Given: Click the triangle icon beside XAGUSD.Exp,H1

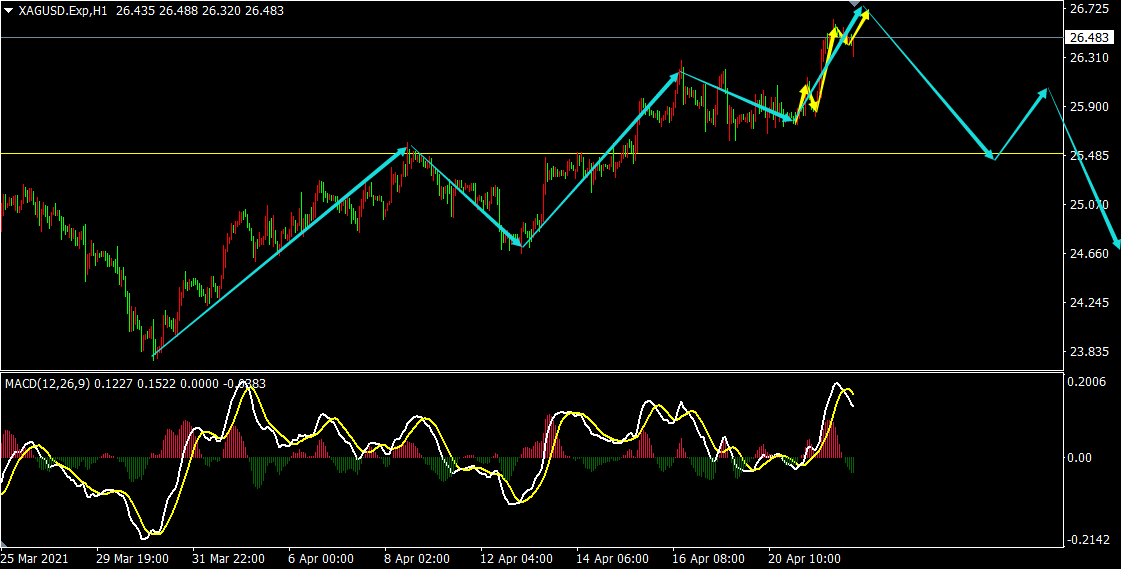Looking at the screenshot, I should (8, 9).
